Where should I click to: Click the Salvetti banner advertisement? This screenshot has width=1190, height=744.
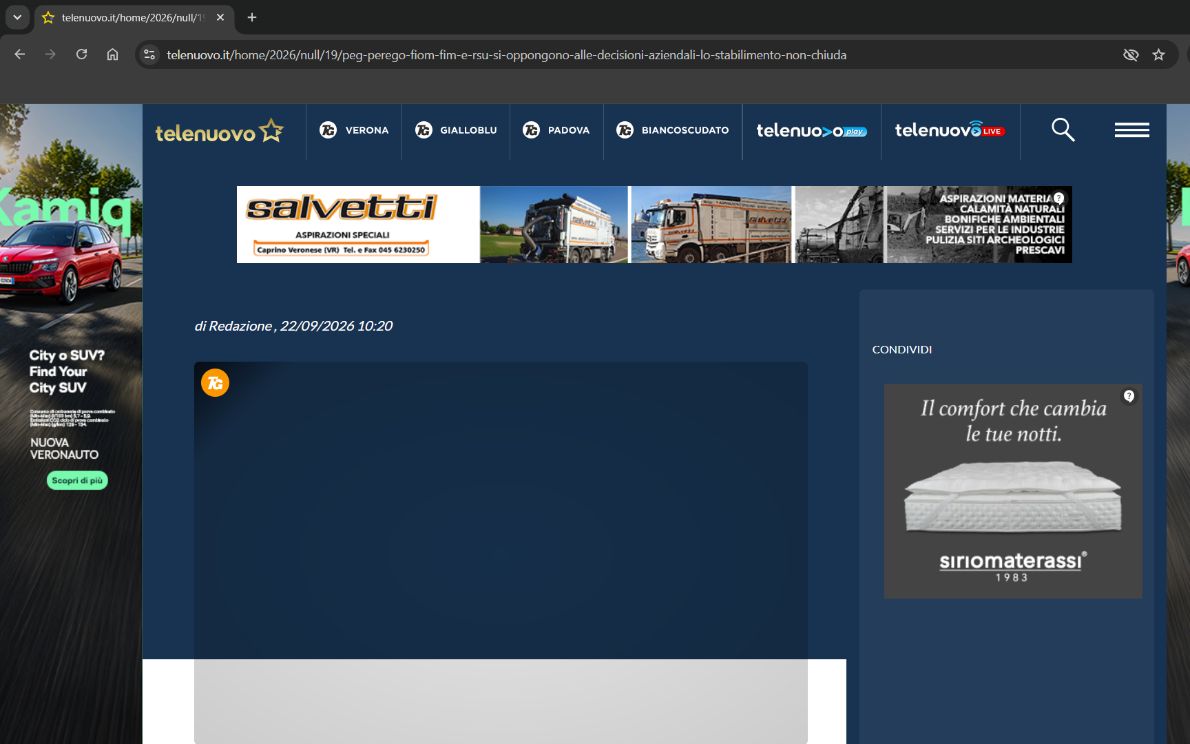(654, 225)
